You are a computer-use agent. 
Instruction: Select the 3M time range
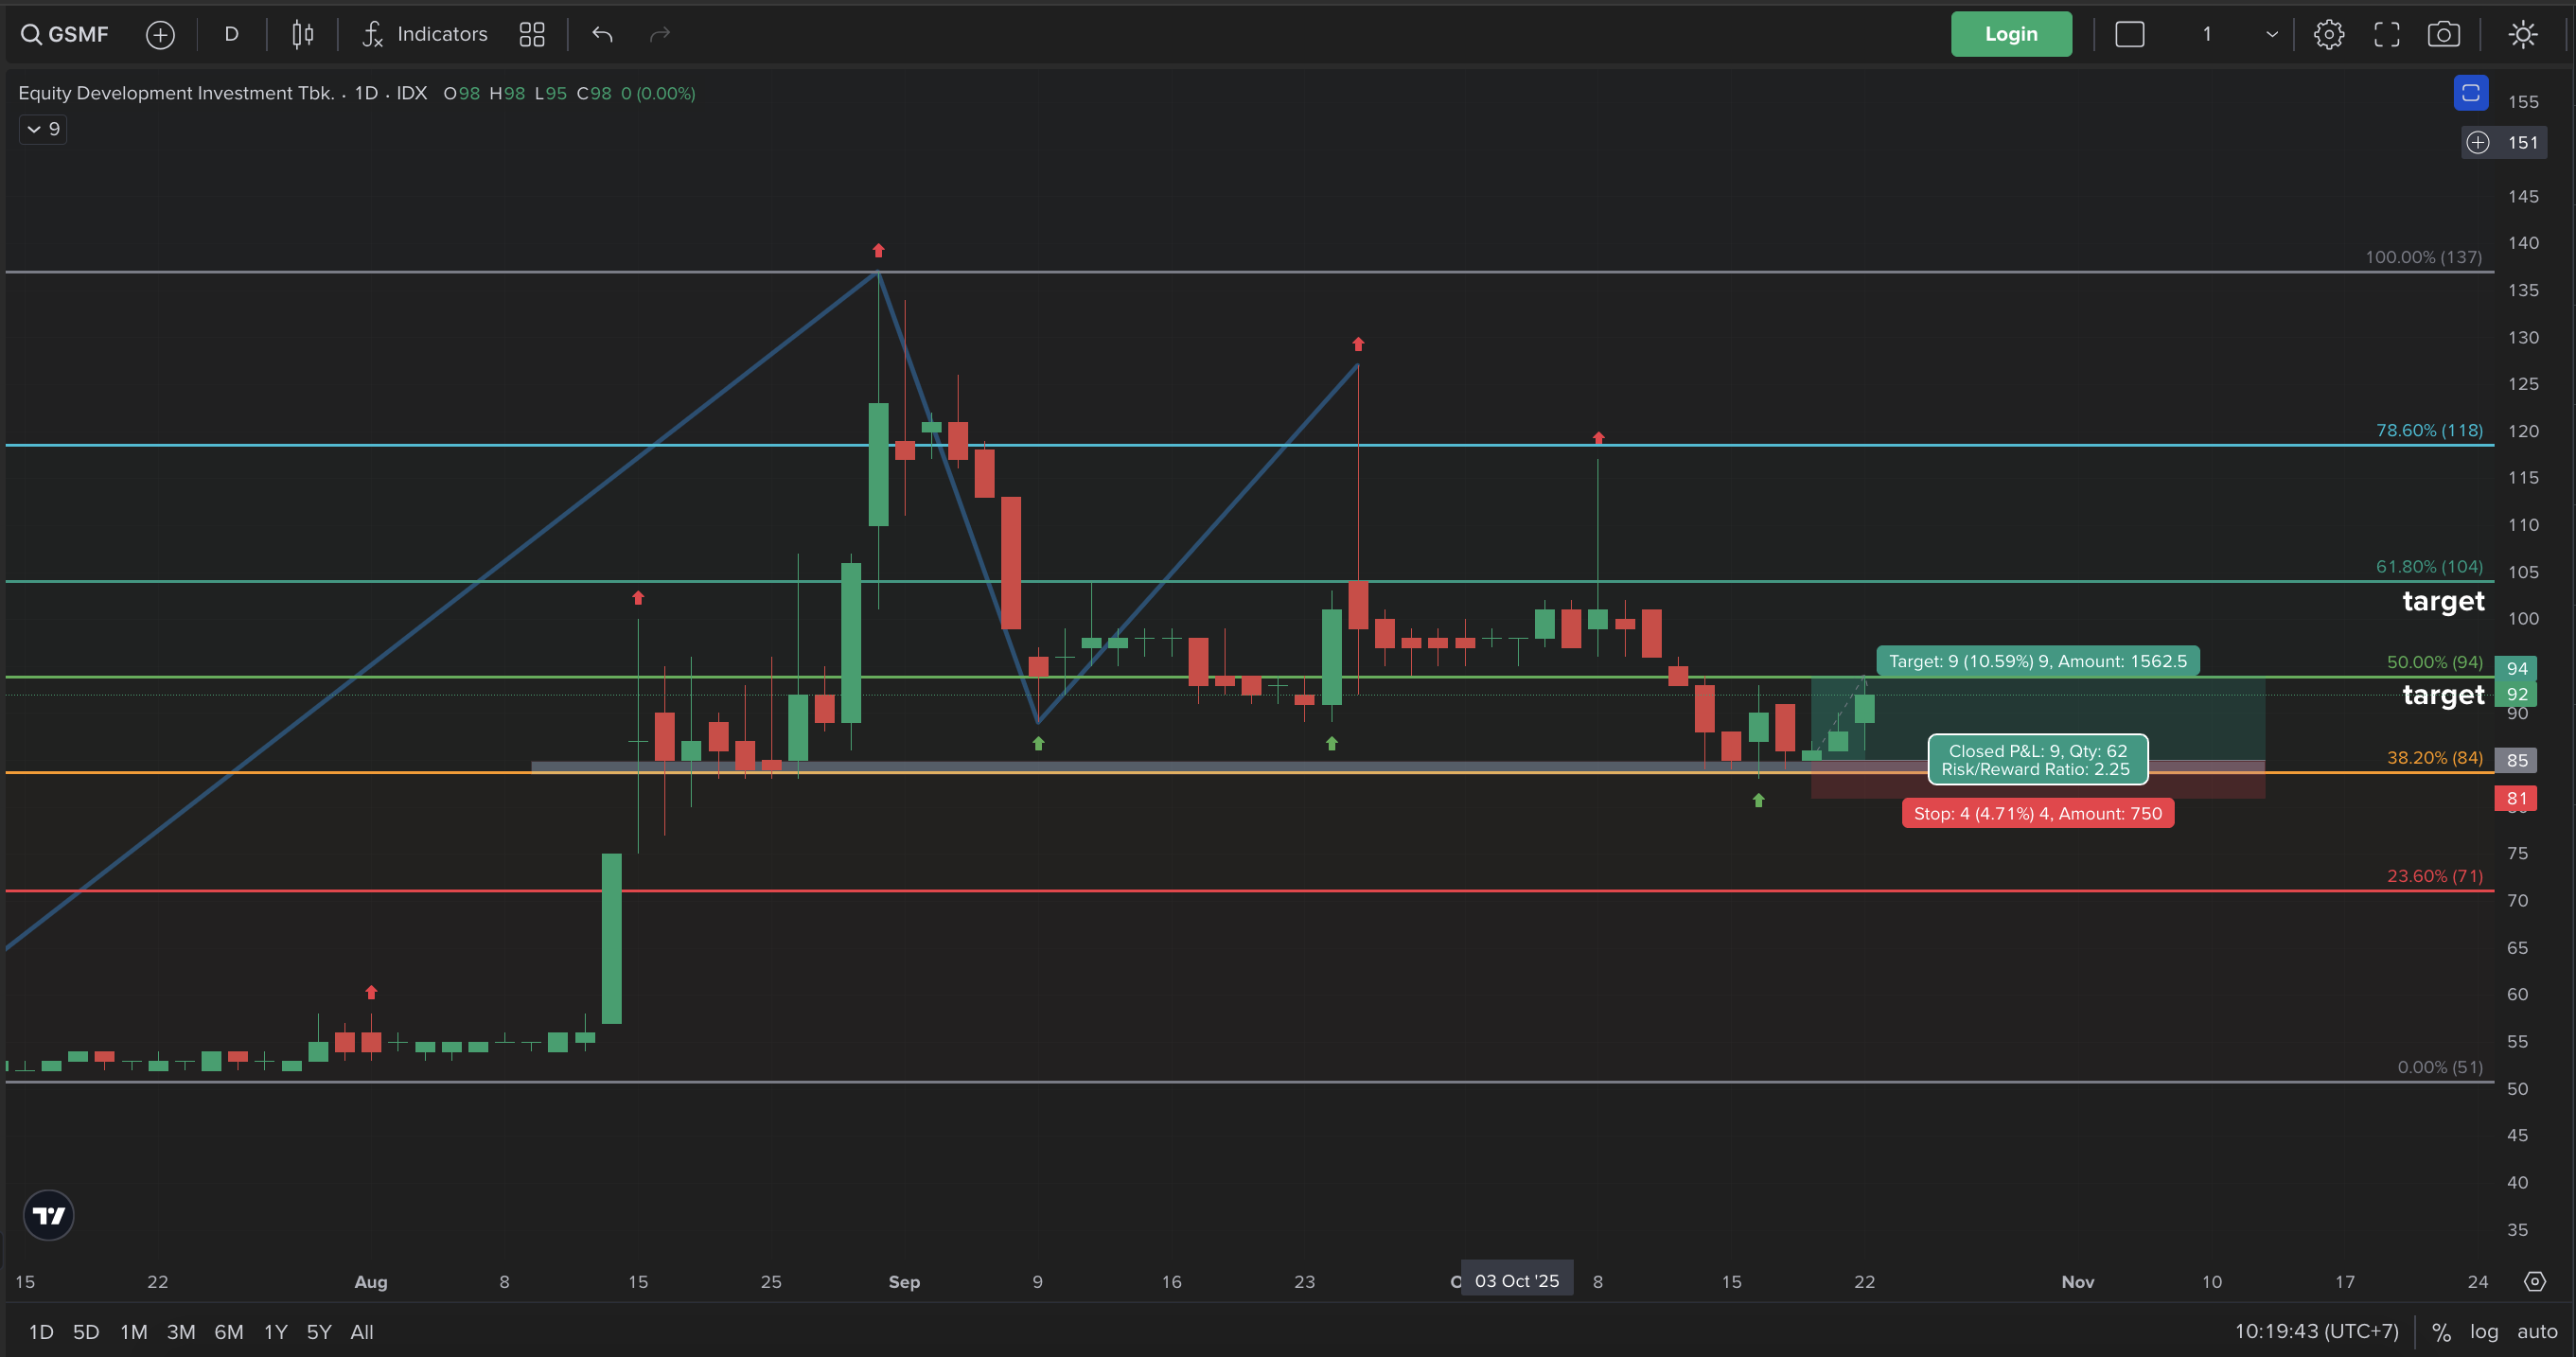(x=181, y=1331)
